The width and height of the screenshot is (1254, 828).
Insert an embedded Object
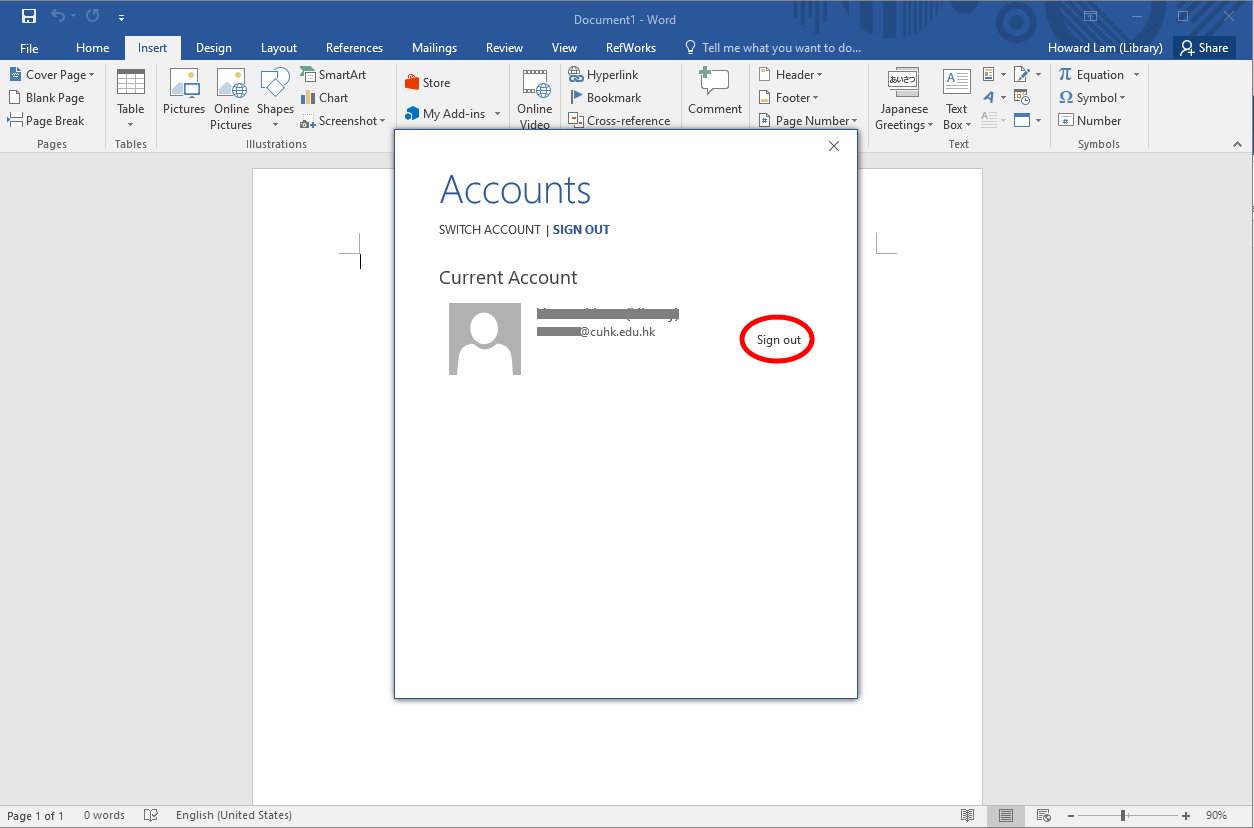click(x=1027, y=121)
